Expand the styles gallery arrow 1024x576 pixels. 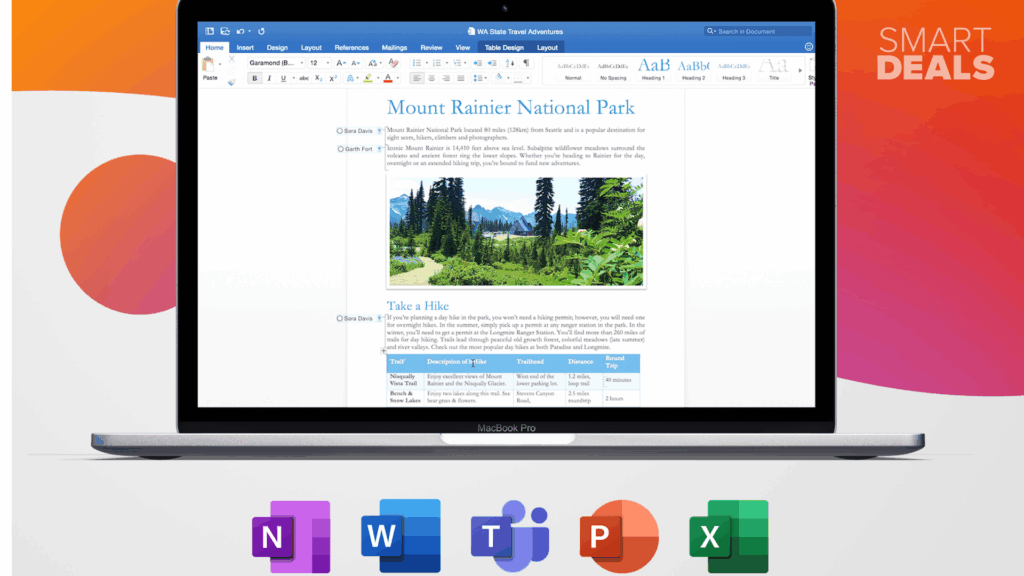[x=800, y=70]
